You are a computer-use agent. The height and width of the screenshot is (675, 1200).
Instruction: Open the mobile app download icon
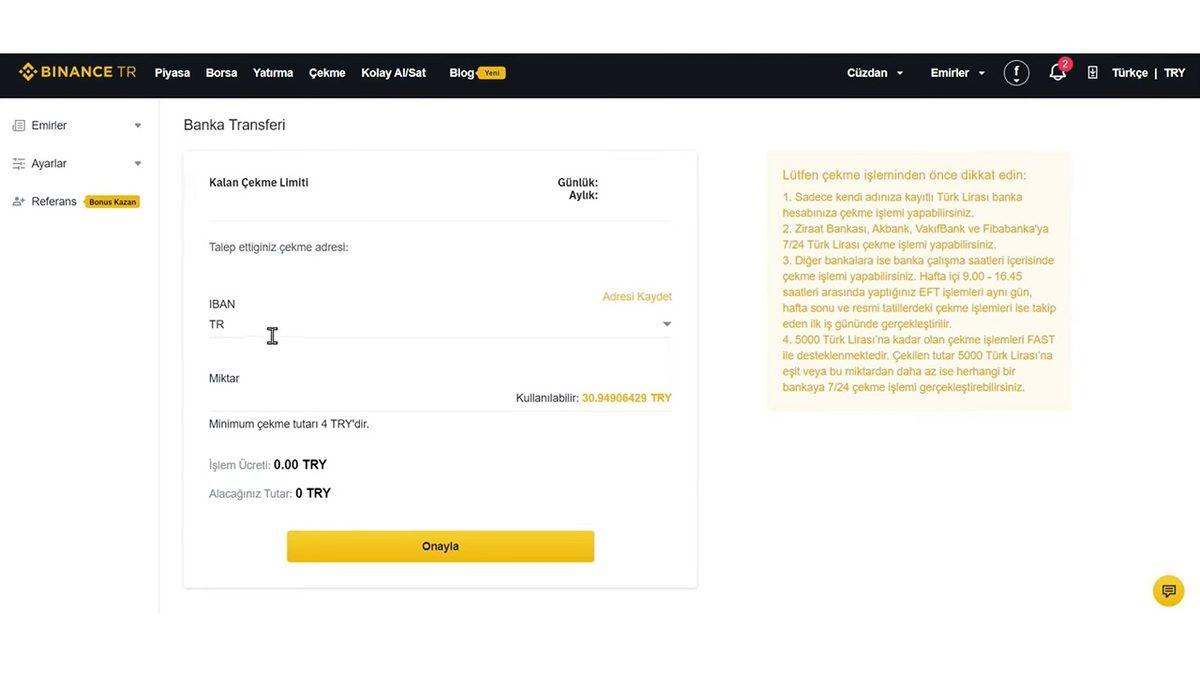point(1092,72)
